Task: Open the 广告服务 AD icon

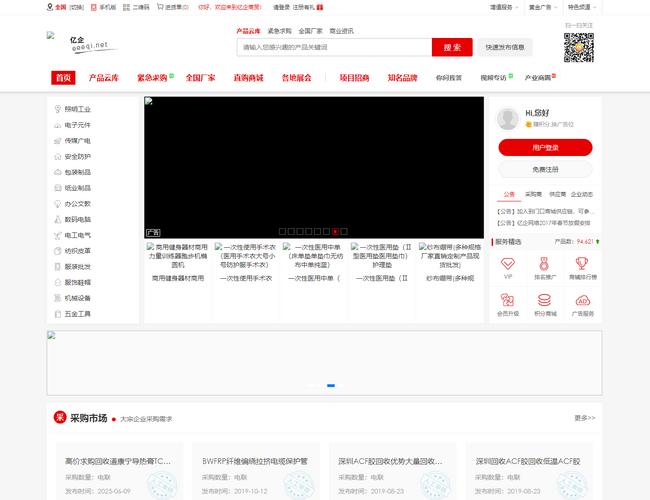Action: (582, 301)
